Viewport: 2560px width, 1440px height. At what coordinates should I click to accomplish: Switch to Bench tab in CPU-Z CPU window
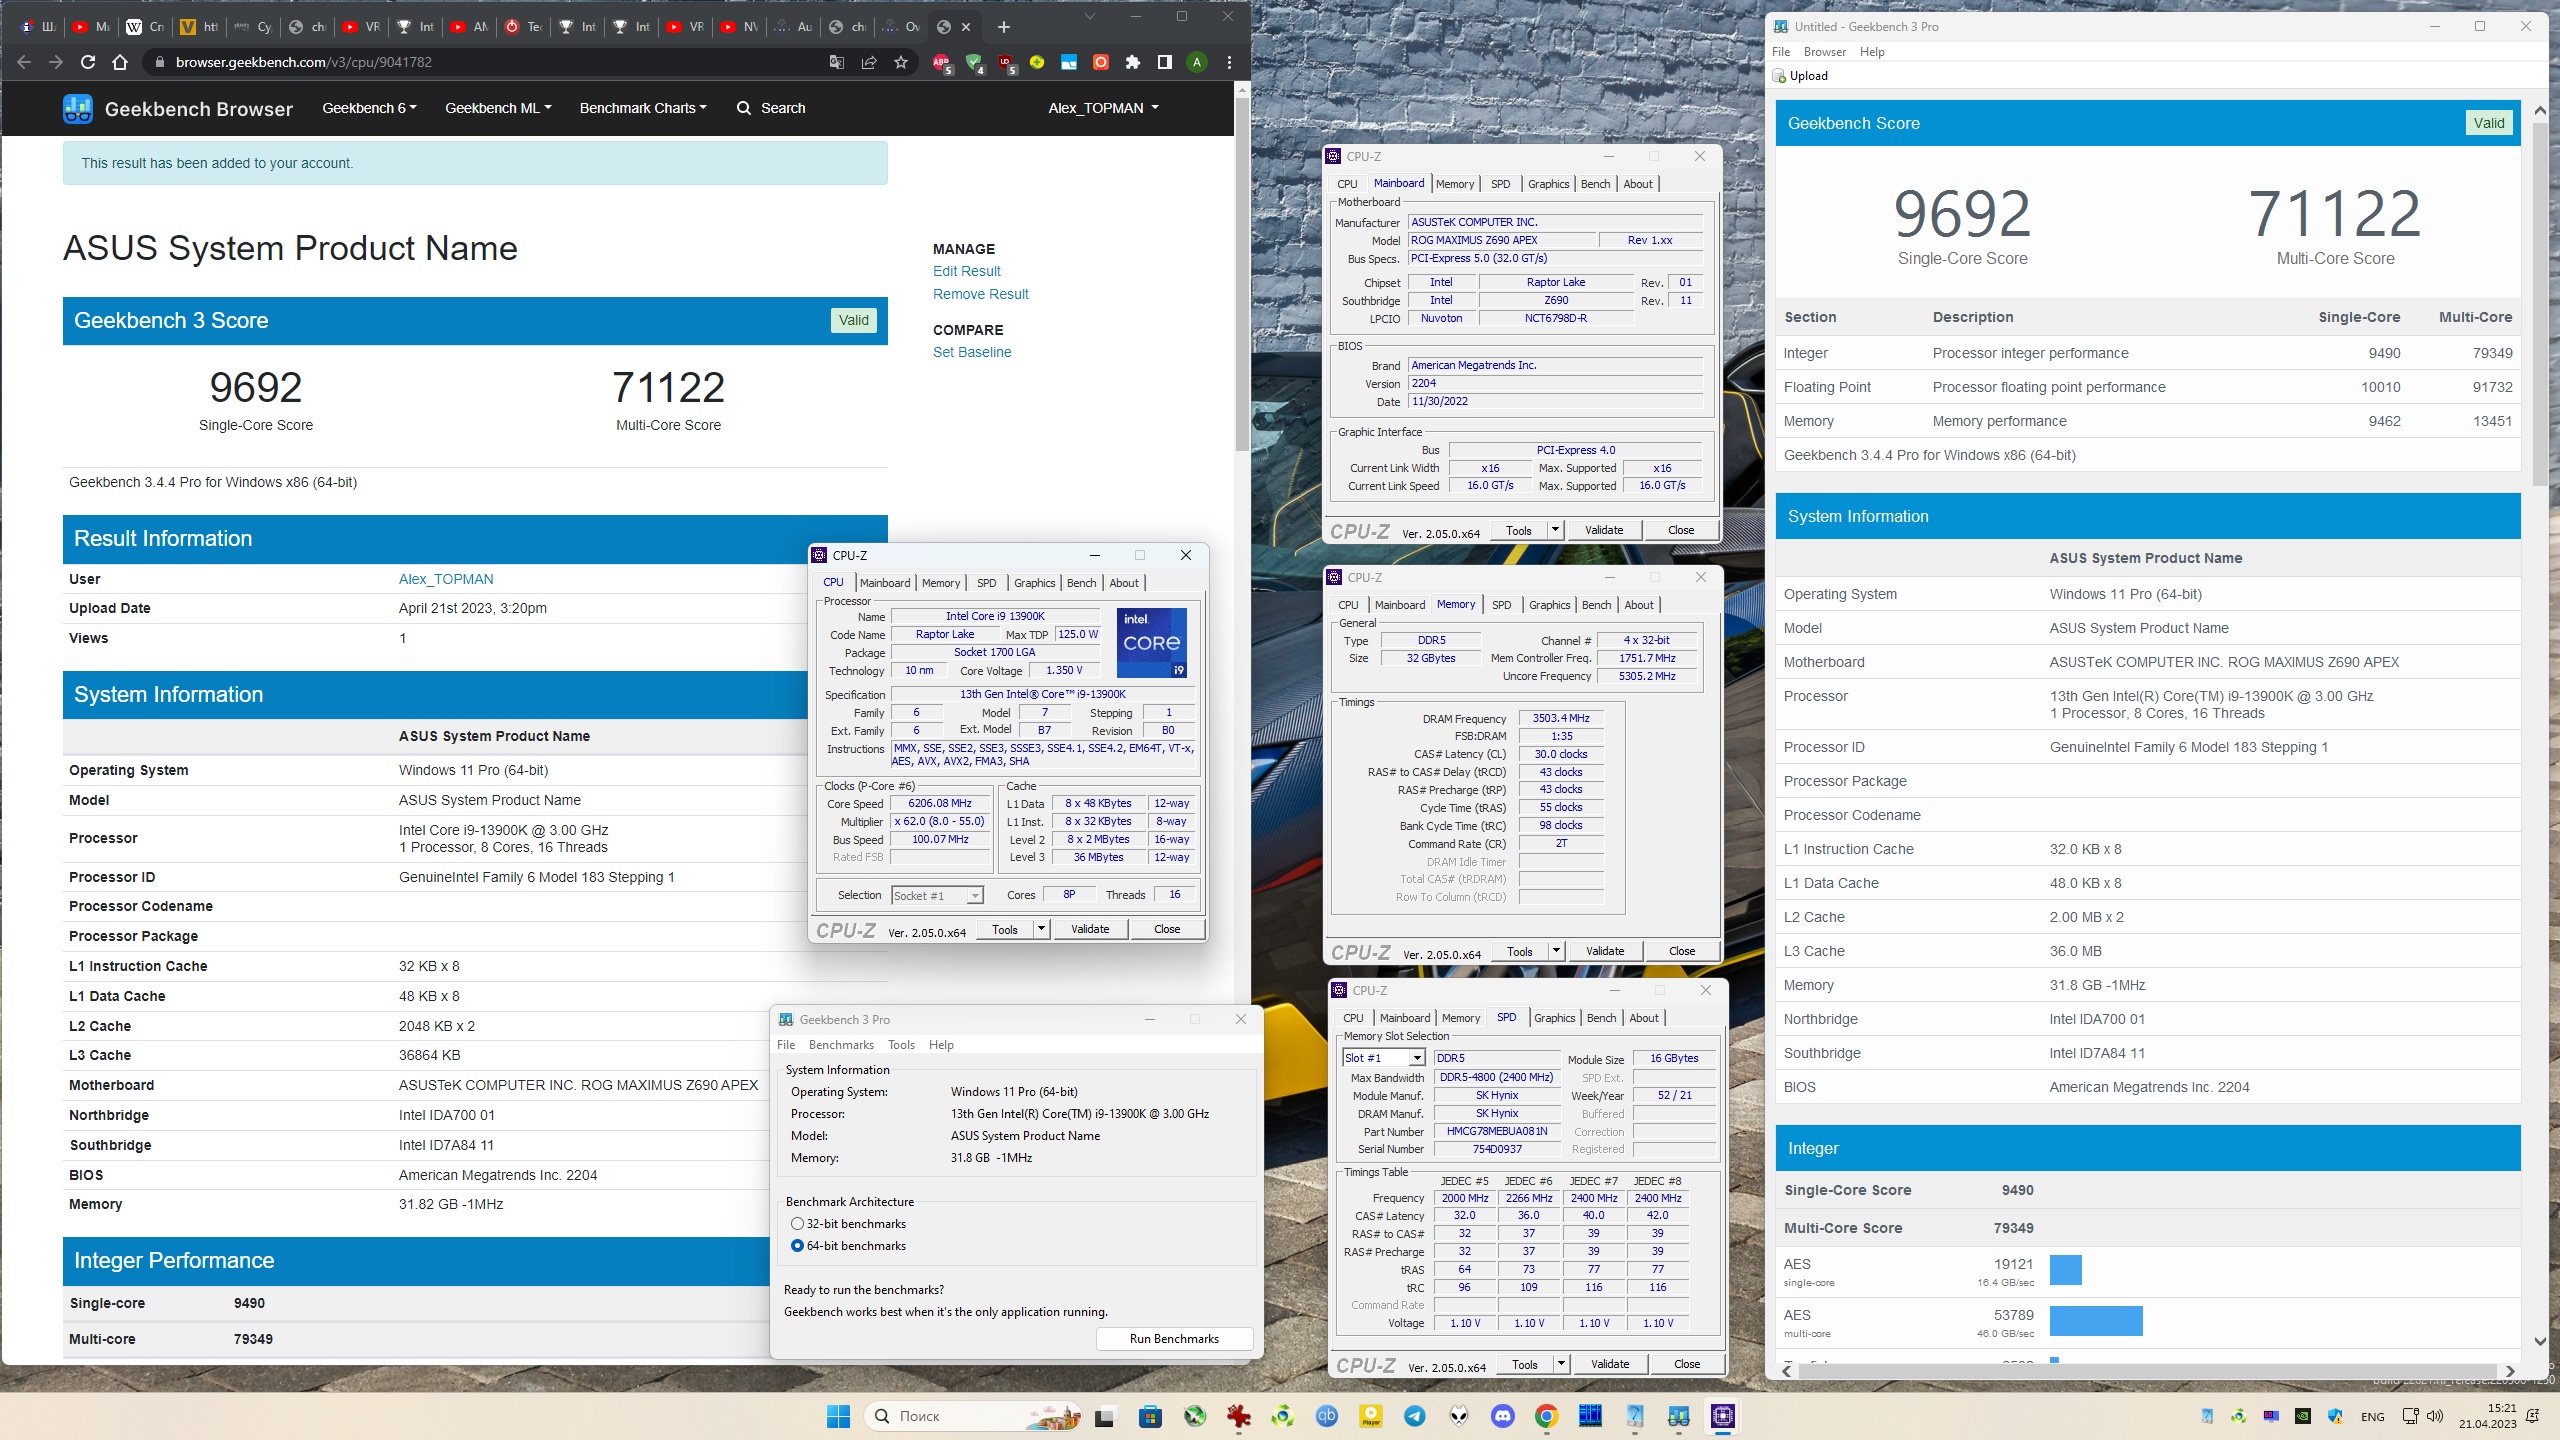(1081, 583)
